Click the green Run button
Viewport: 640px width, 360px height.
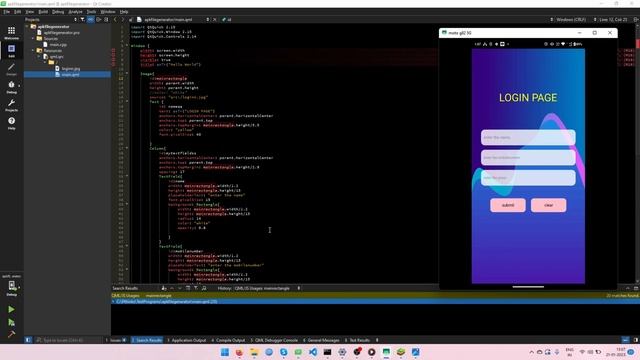tap(11, 309)
